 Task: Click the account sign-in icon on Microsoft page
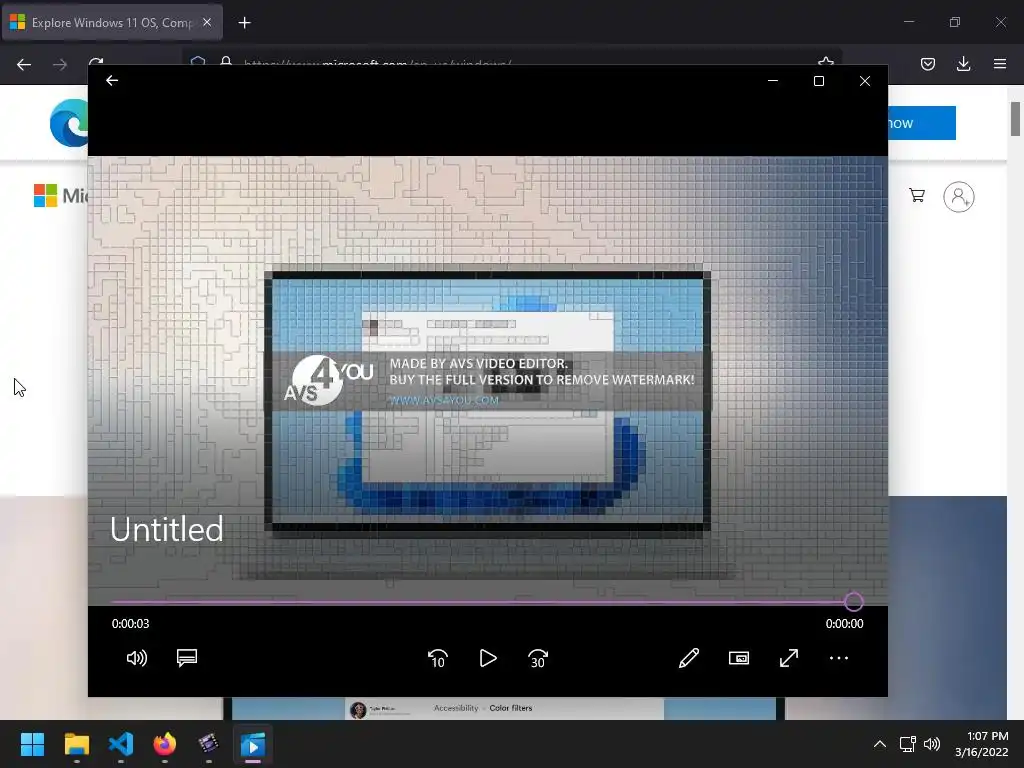coord(958,197)
